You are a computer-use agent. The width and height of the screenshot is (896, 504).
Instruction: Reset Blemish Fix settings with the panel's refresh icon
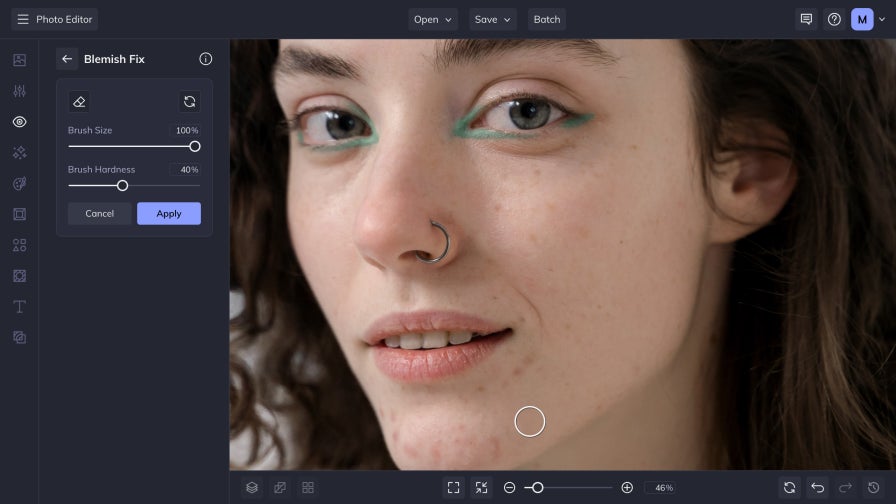190,102
